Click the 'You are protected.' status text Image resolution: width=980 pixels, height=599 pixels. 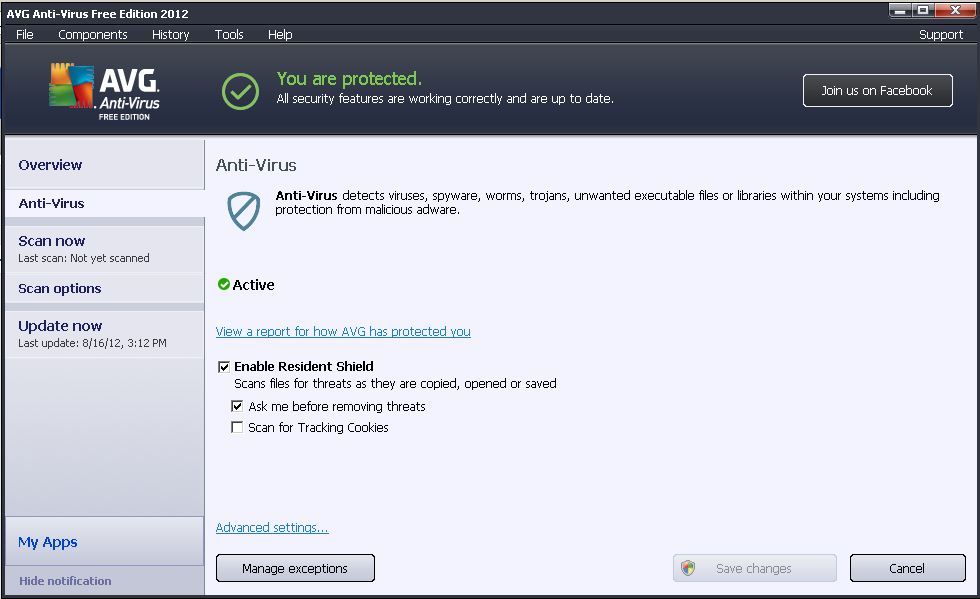coord(349,79)
